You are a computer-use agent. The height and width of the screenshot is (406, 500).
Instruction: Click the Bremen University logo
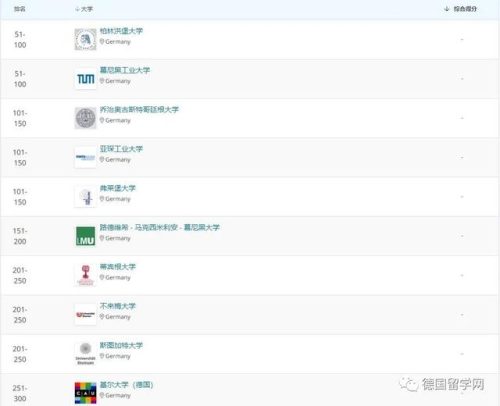point(85,315)
